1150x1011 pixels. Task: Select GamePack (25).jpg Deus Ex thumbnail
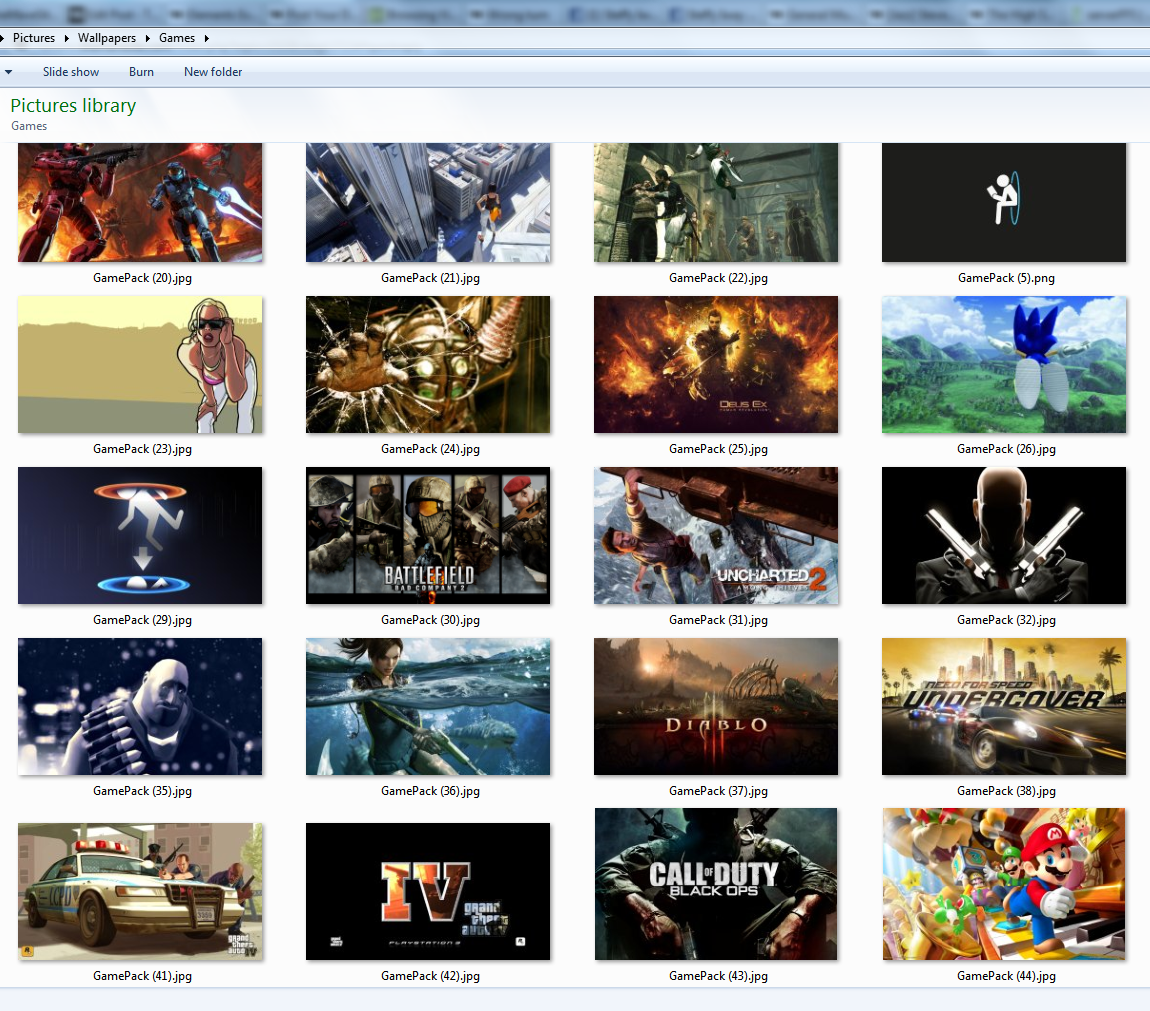click(x=716, y=365)
